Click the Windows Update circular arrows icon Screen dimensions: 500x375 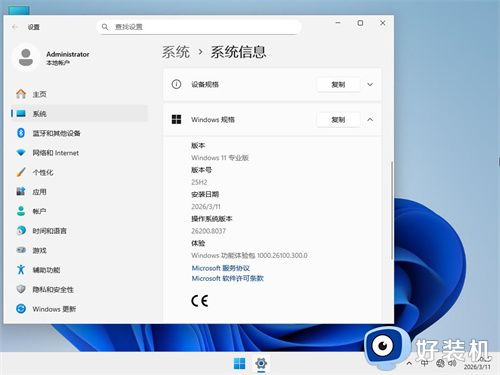click(21, 309)
